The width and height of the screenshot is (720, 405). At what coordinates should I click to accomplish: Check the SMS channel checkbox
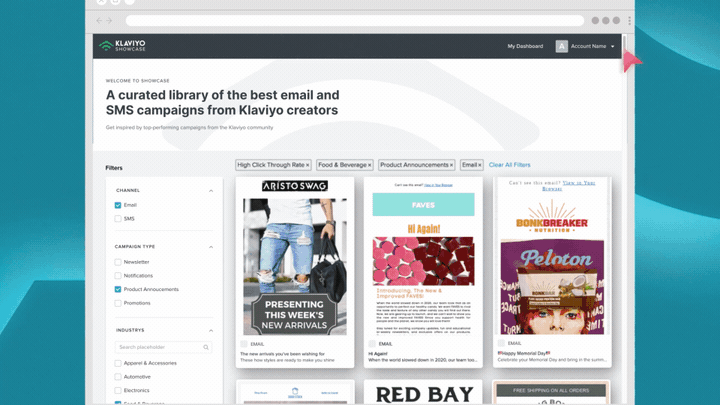pyautogui.click(x=118, y=219)
